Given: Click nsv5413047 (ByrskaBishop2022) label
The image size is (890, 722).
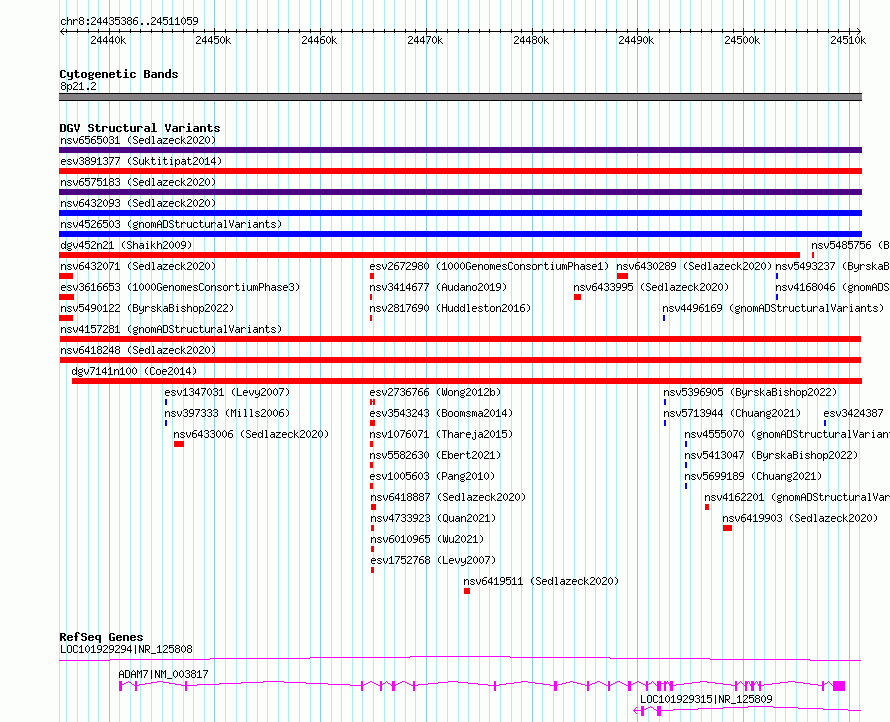Looking at the screenshot, I should 771,455.
